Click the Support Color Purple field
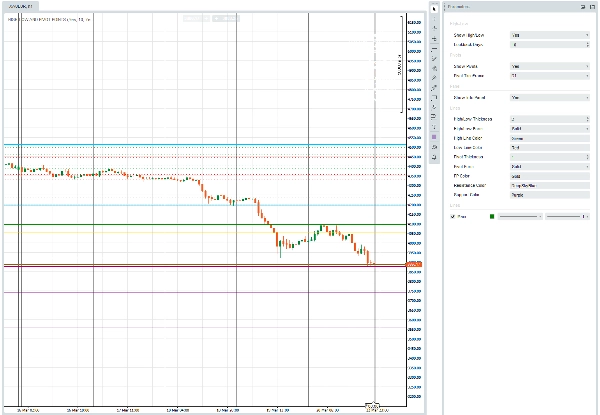Image resolution: width=600 pixels, height=415 pixels. [x=549, y=195]
